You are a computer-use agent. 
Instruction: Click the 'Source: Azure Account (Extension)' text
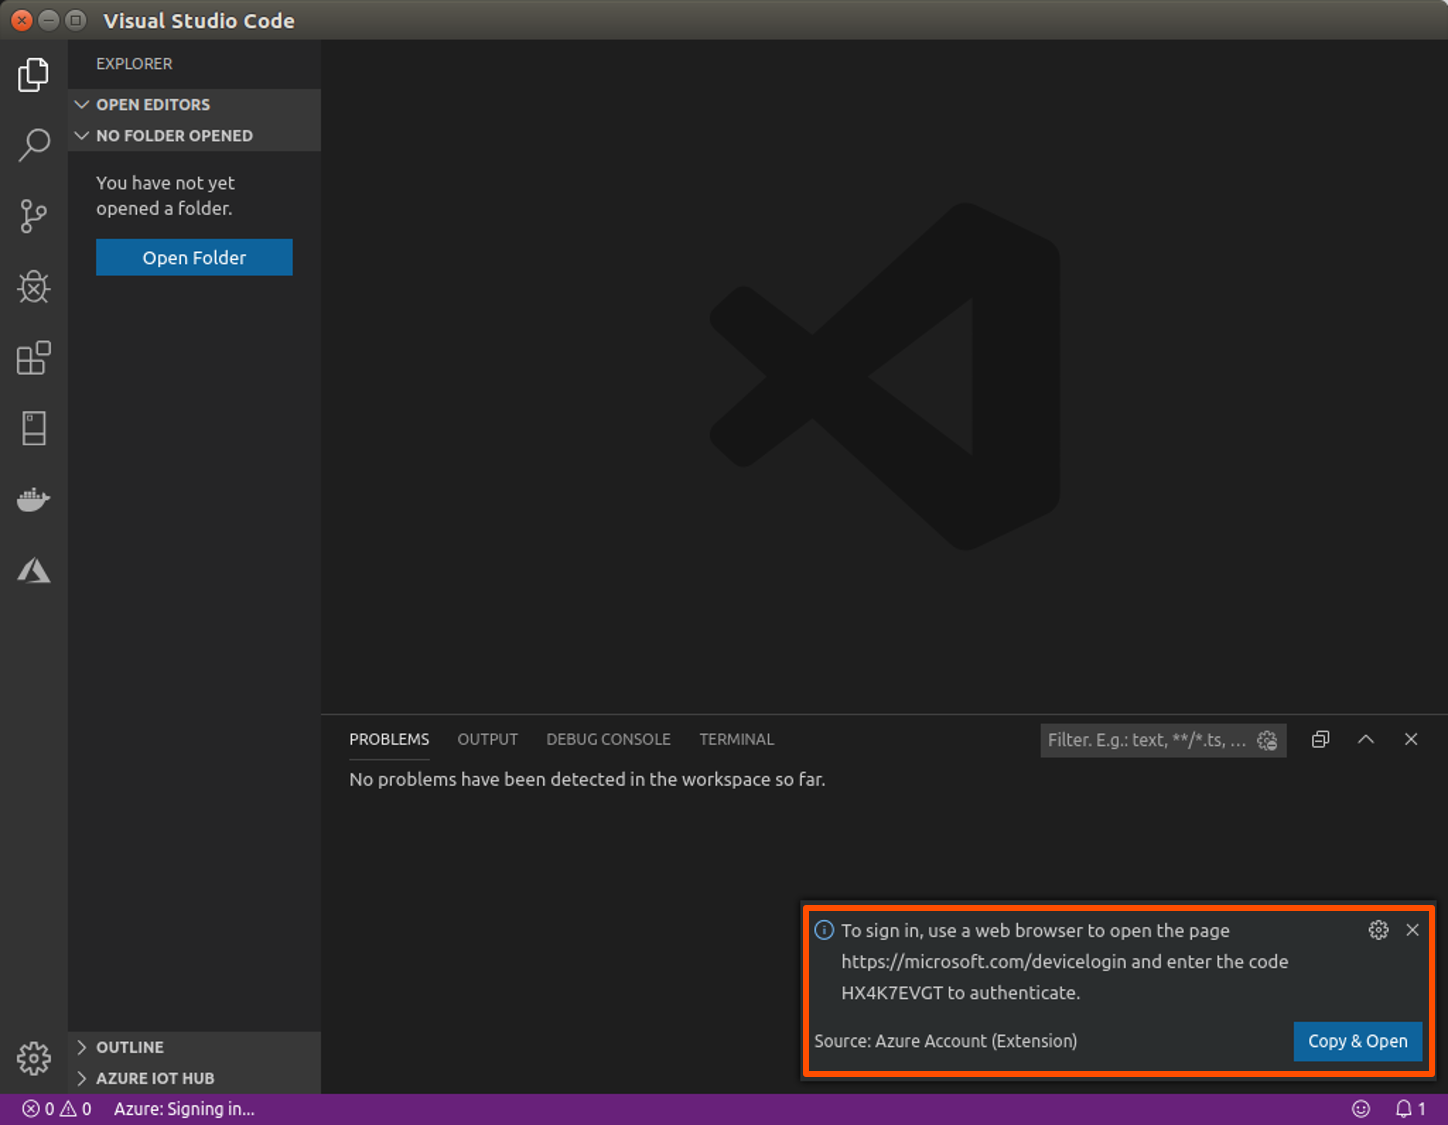pyautogui.click(x=946, y=1041)
